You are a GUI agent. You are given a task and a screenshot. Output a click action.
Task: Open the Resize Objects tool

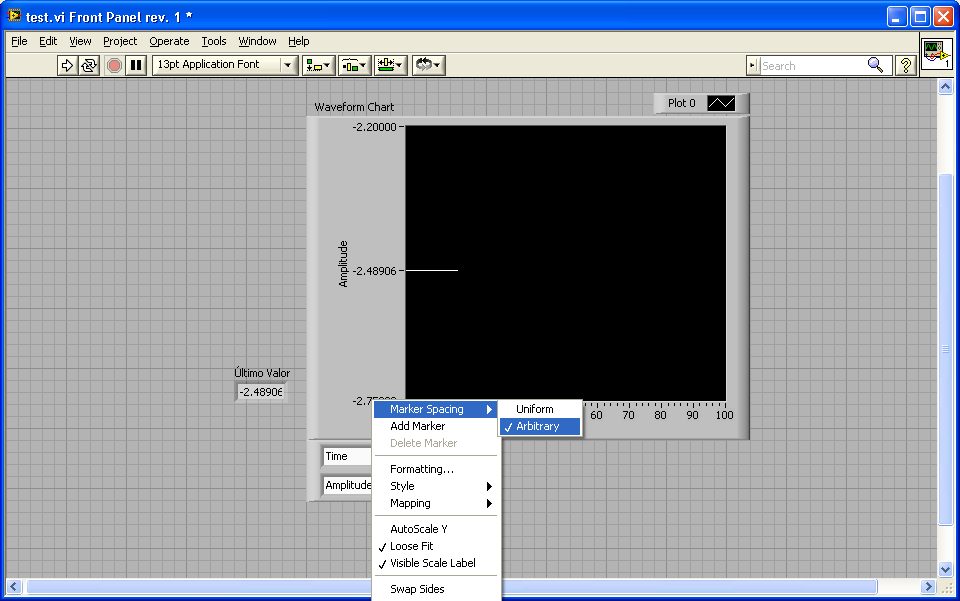390,65
